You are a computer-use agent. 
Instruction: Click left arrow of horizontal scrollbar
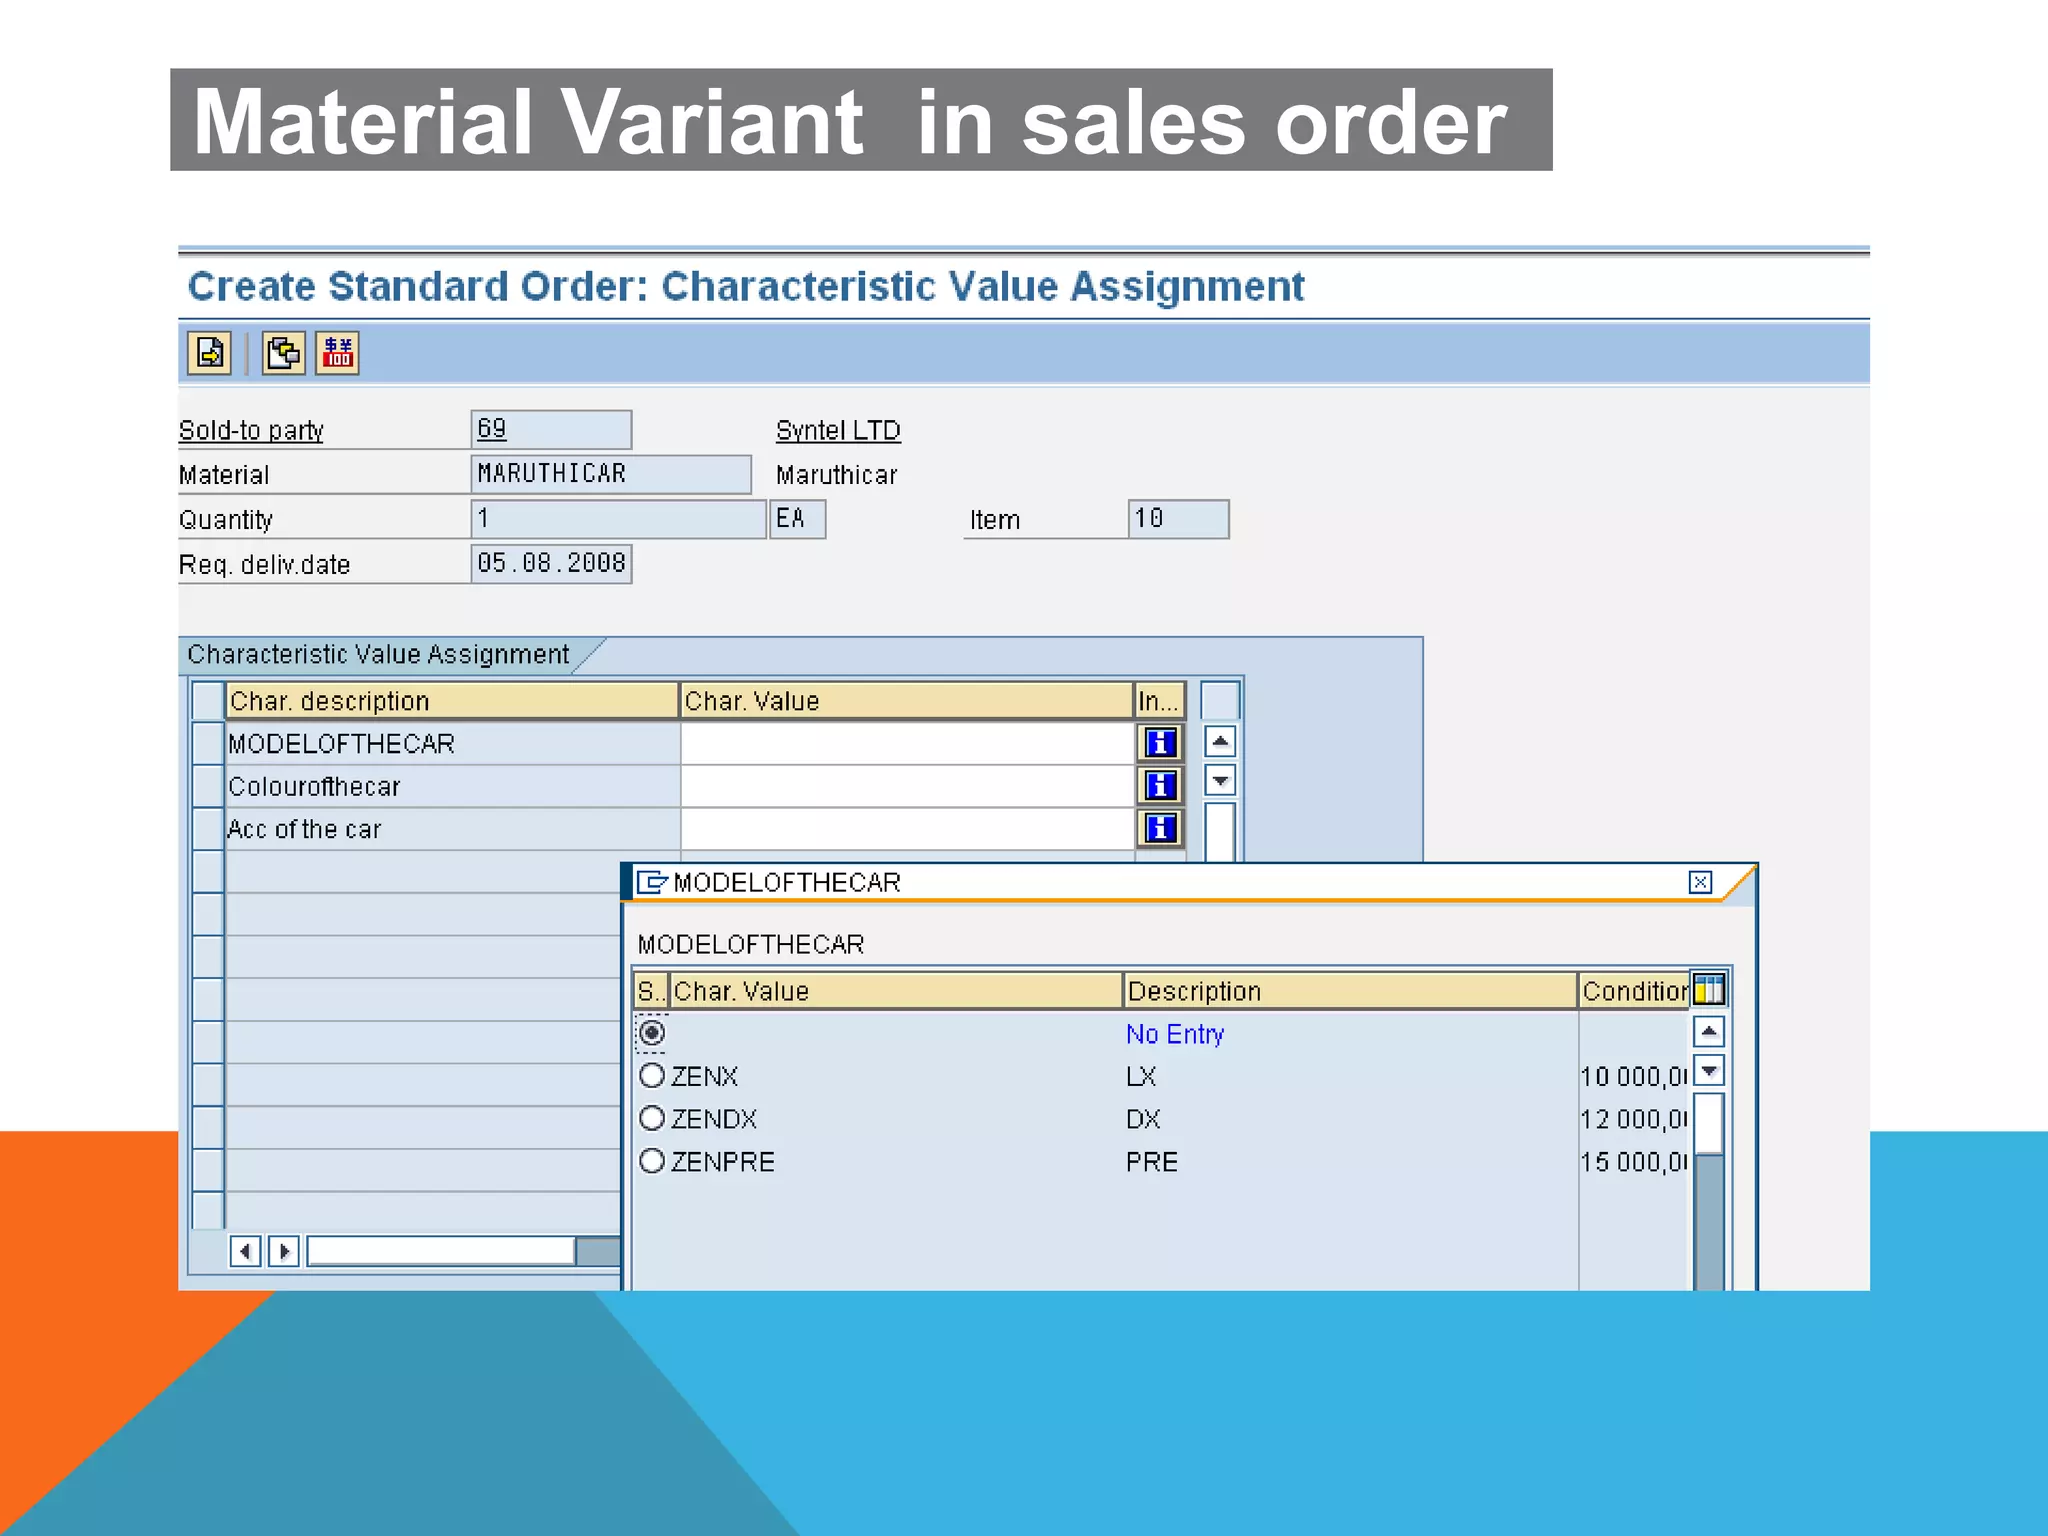[245, 1251]
